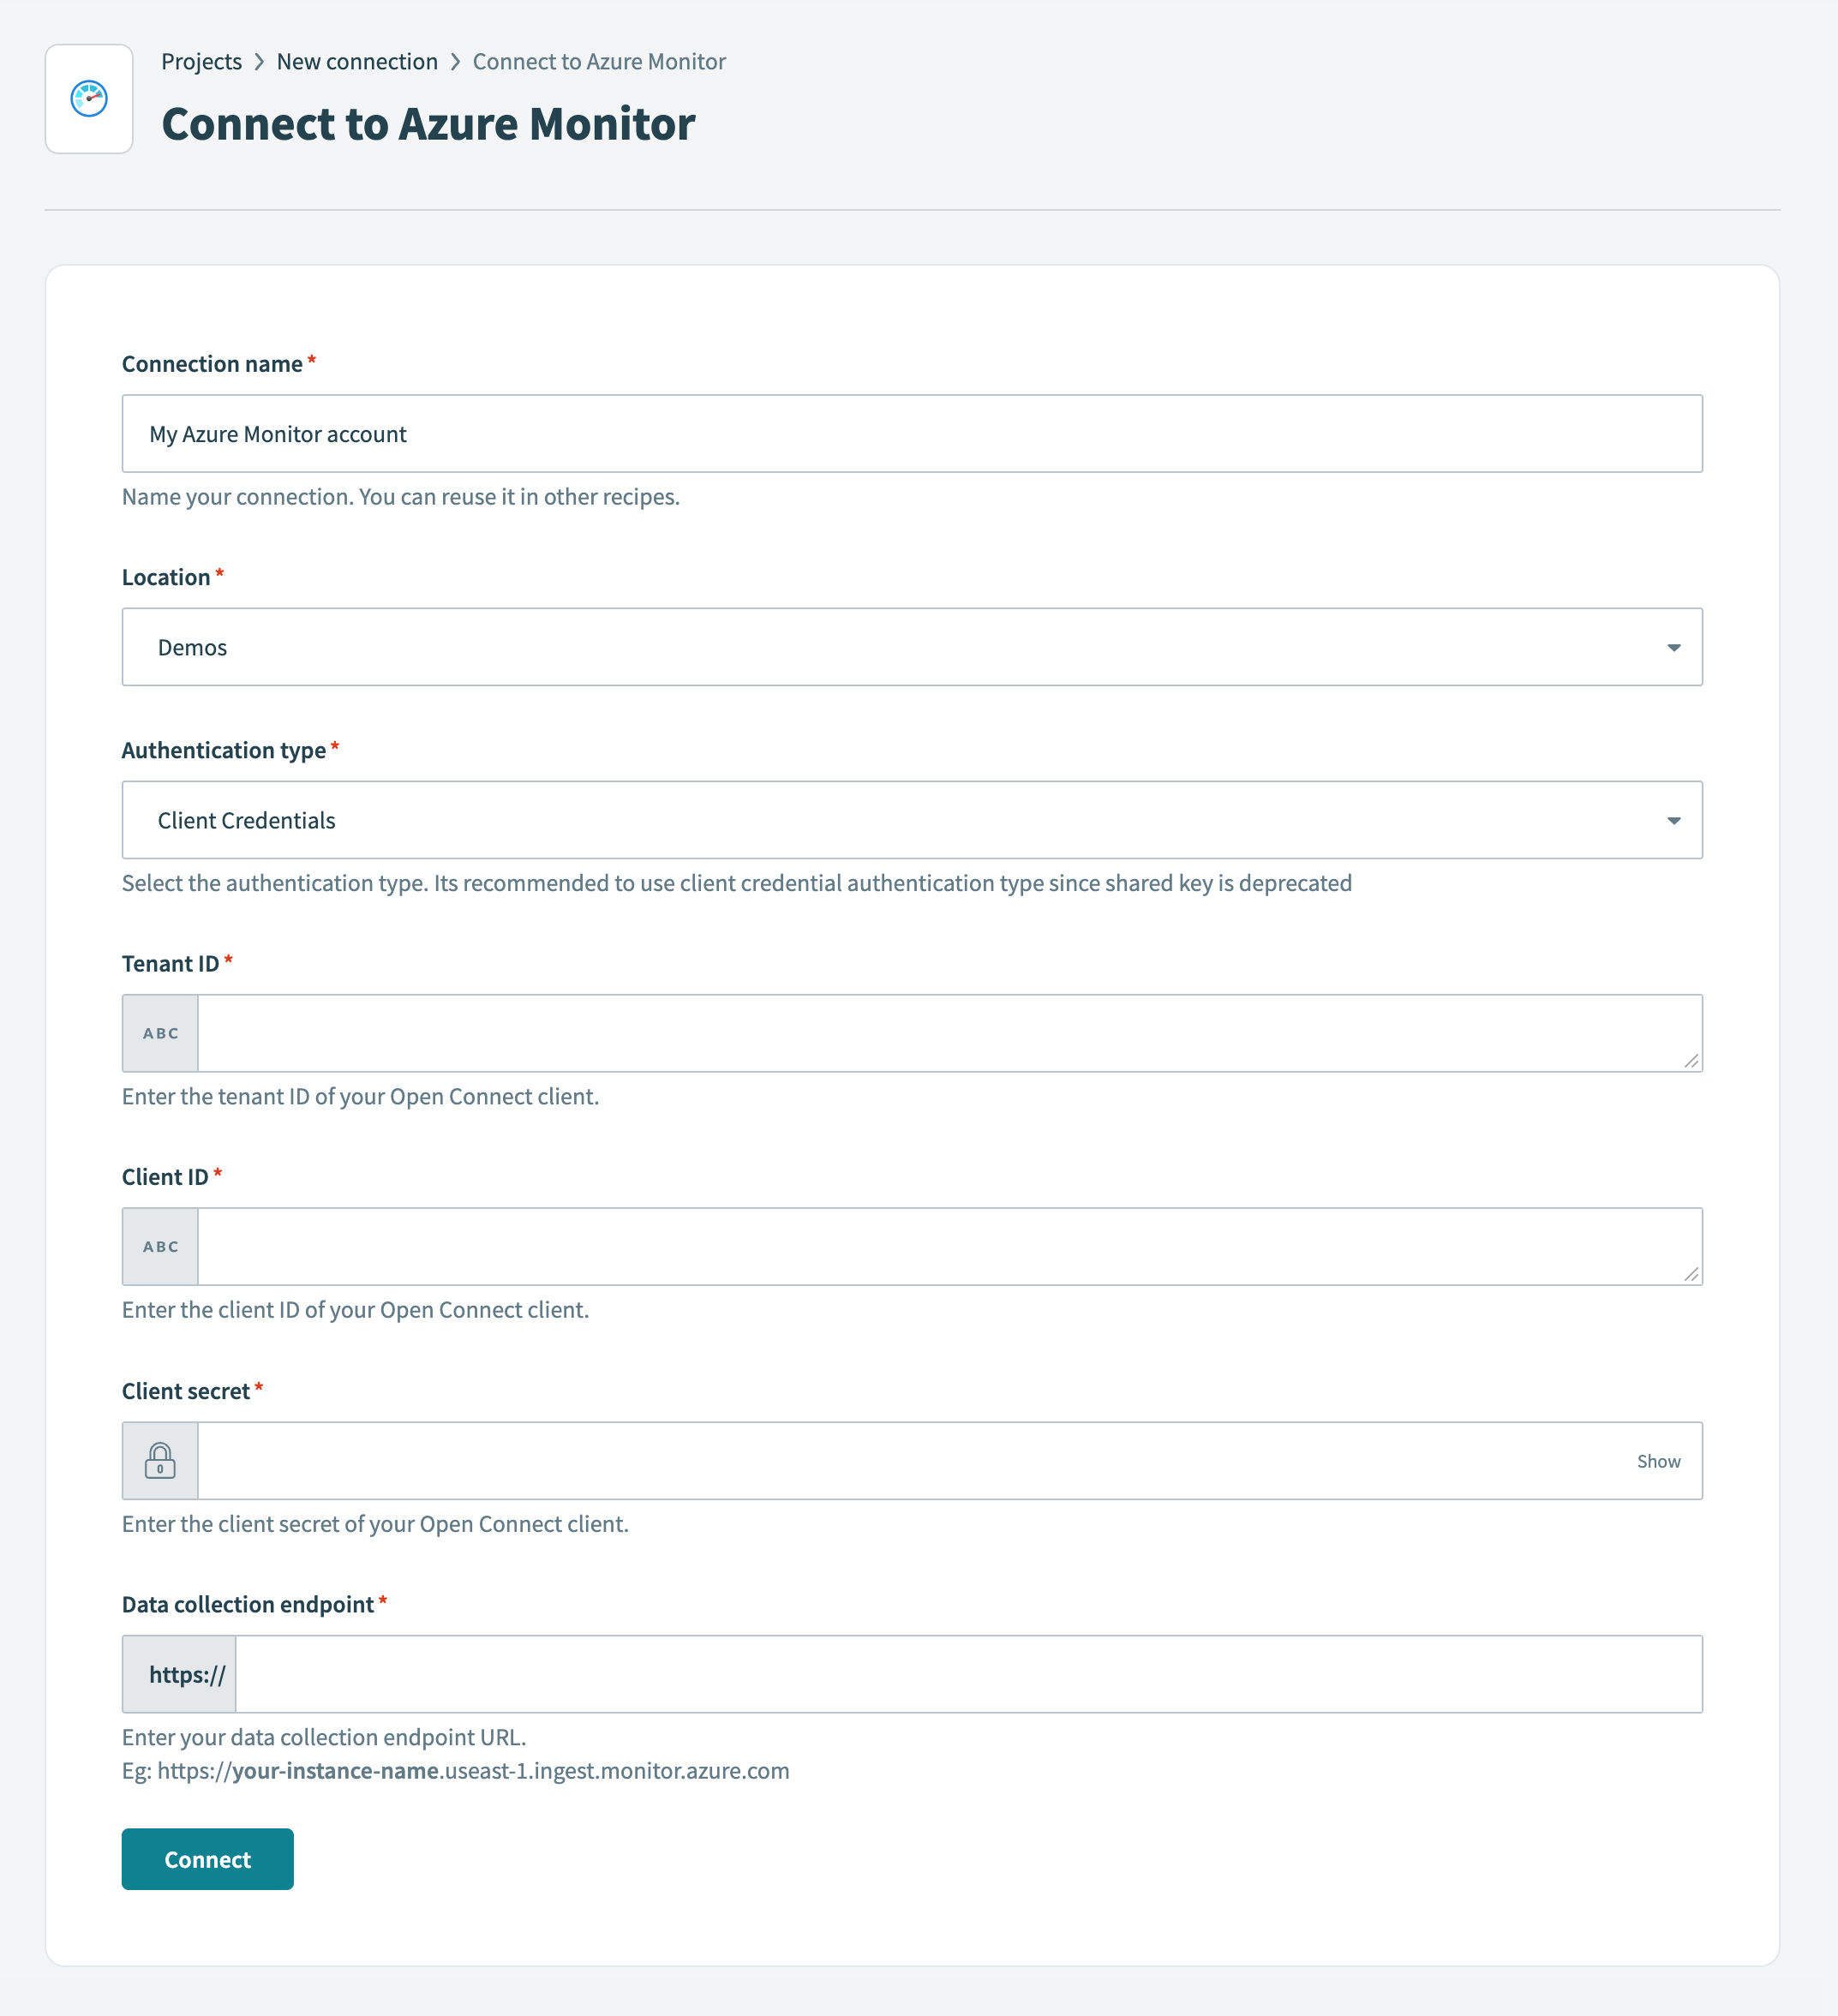The height and width of the screenshot is (2016, 1838).
Task: Click the resize grip on the Tenant ID textarea
Action: 1691,1062
